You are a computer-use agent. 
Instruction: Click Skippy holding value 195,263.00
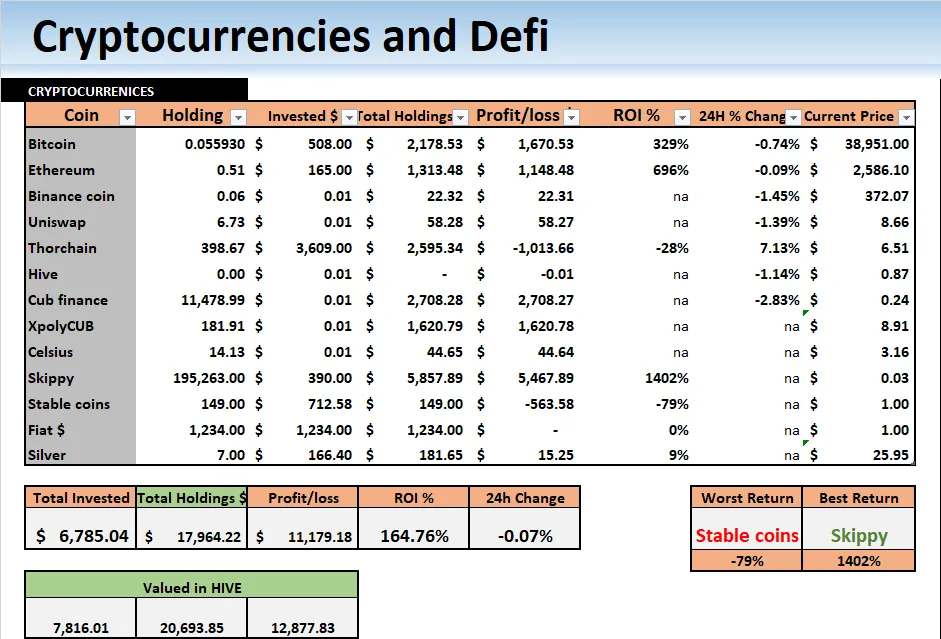coord(209,378)
